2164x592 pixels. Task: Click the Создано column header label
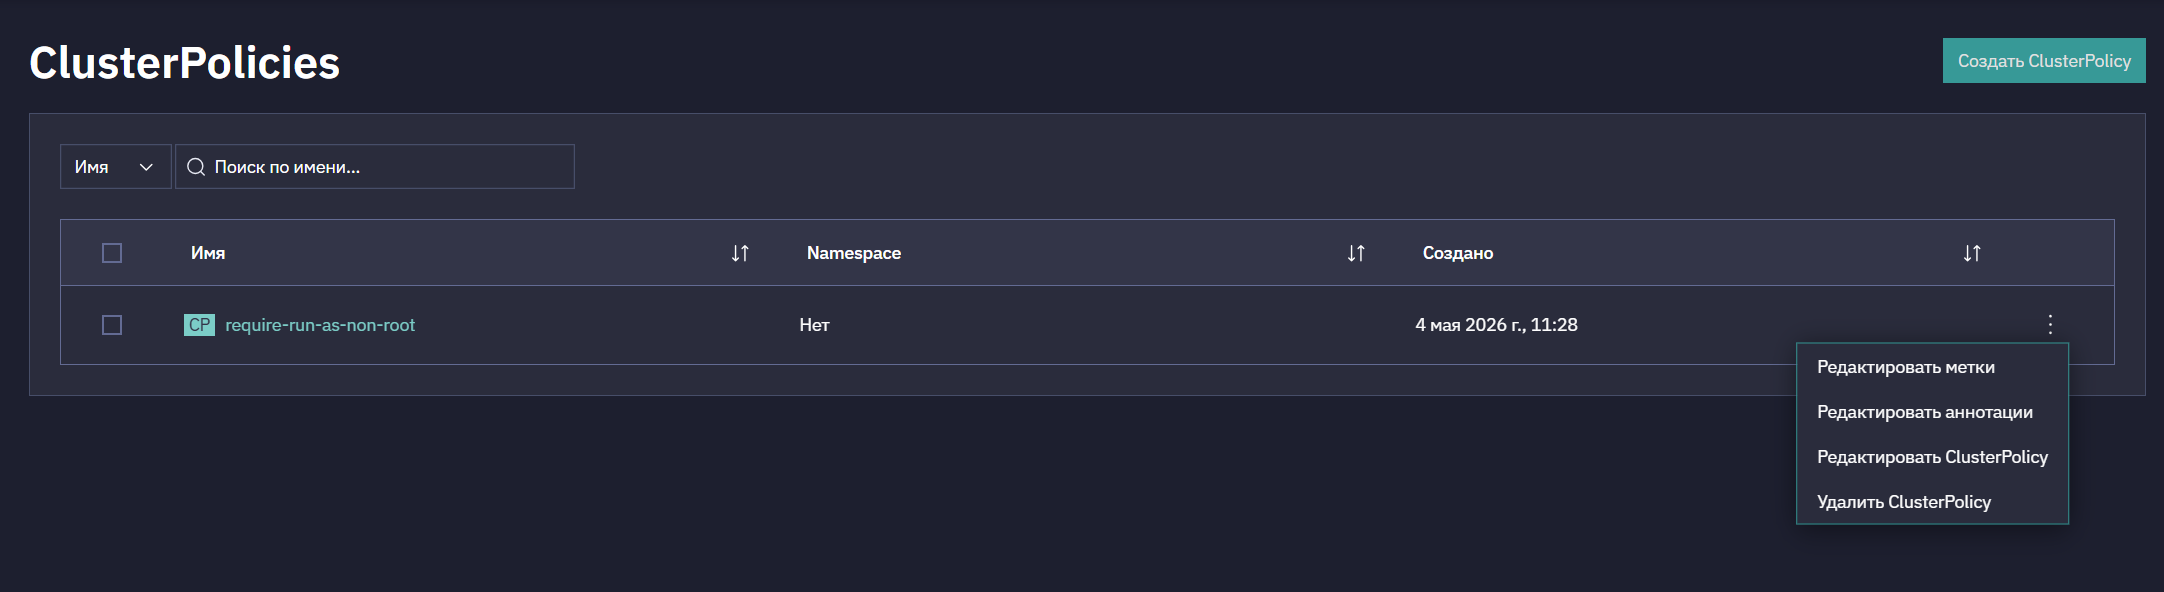[x=1458, y=253]
